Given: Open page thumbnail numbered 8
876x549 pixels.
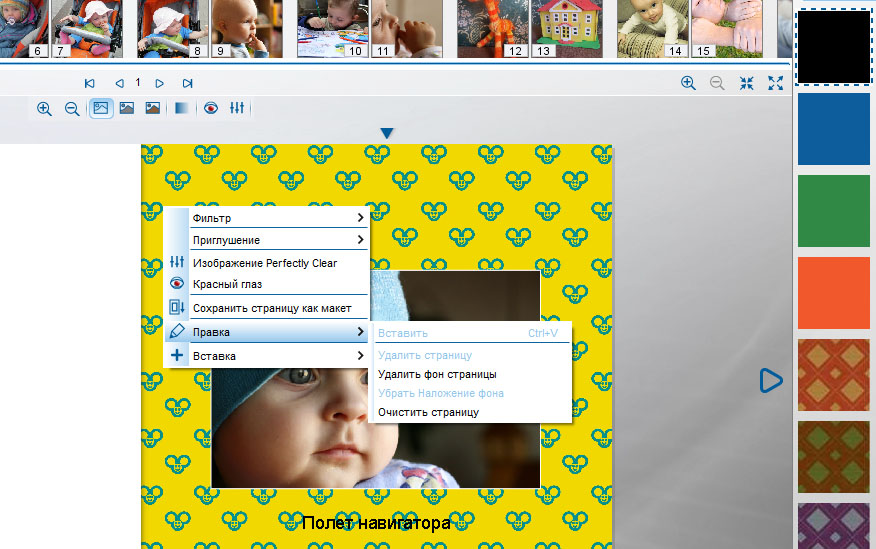Looking at the screenshot, I should tap(173, 28).
